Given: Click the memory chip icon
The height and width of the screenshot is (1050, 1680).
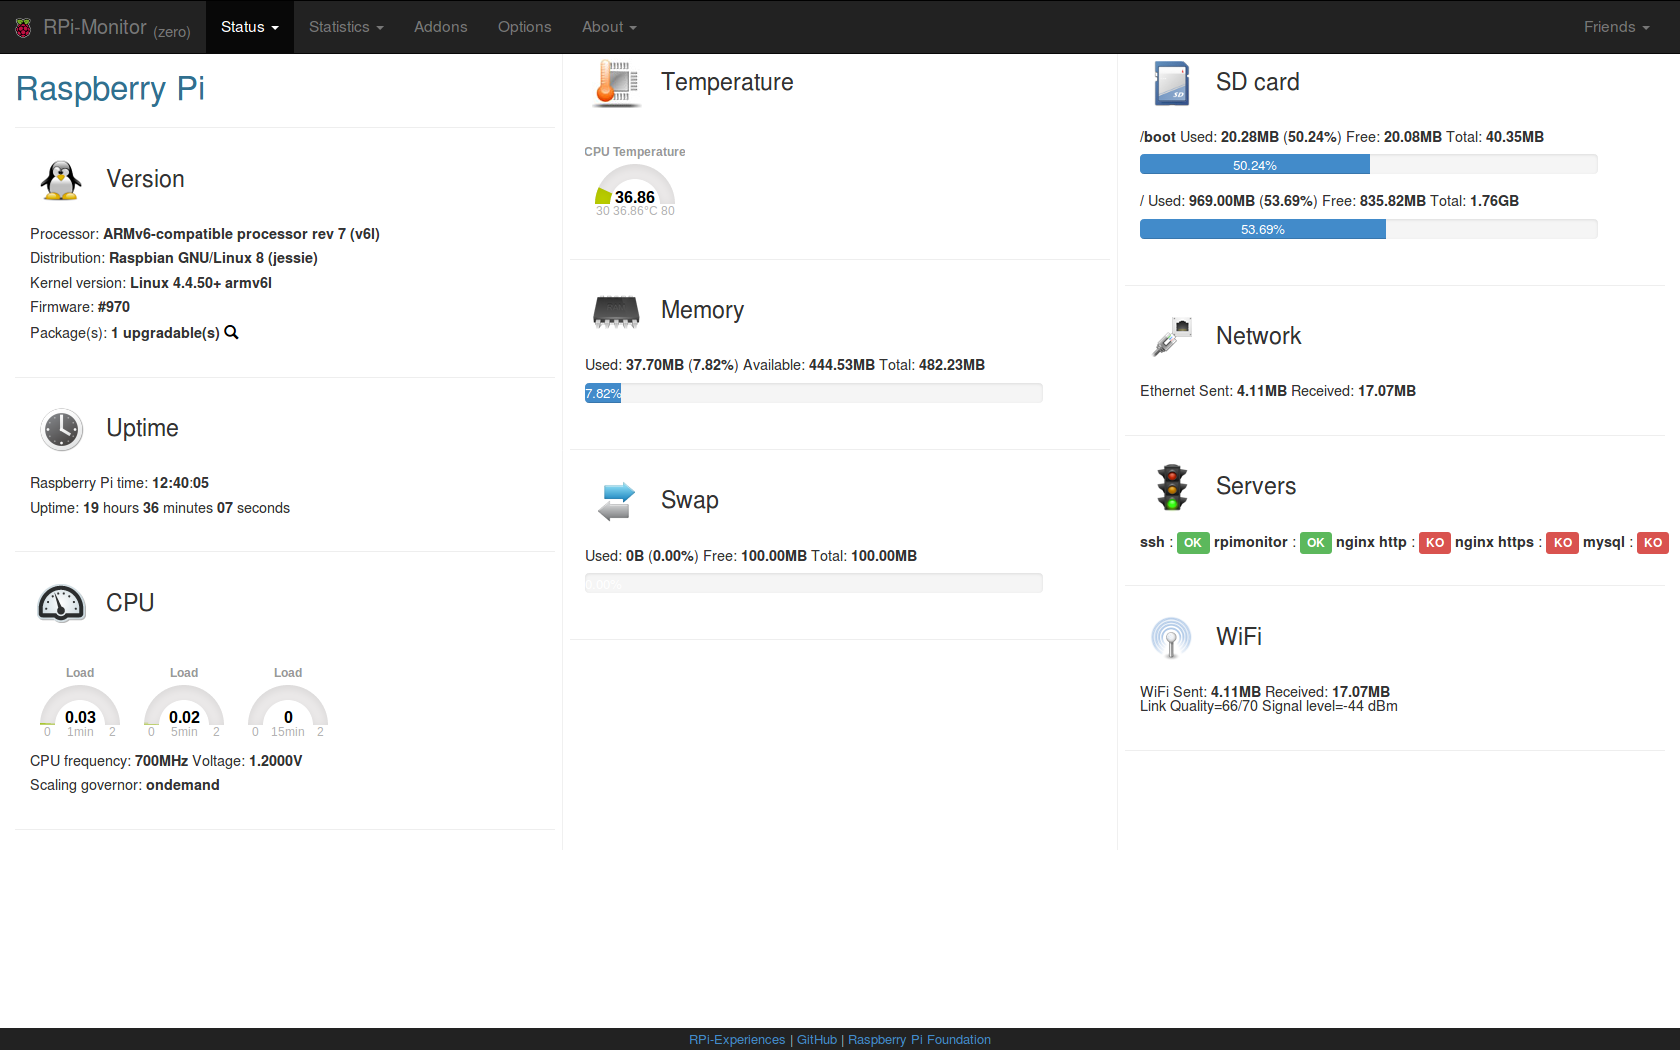Looking at the screenshot, I should (616, 312).
